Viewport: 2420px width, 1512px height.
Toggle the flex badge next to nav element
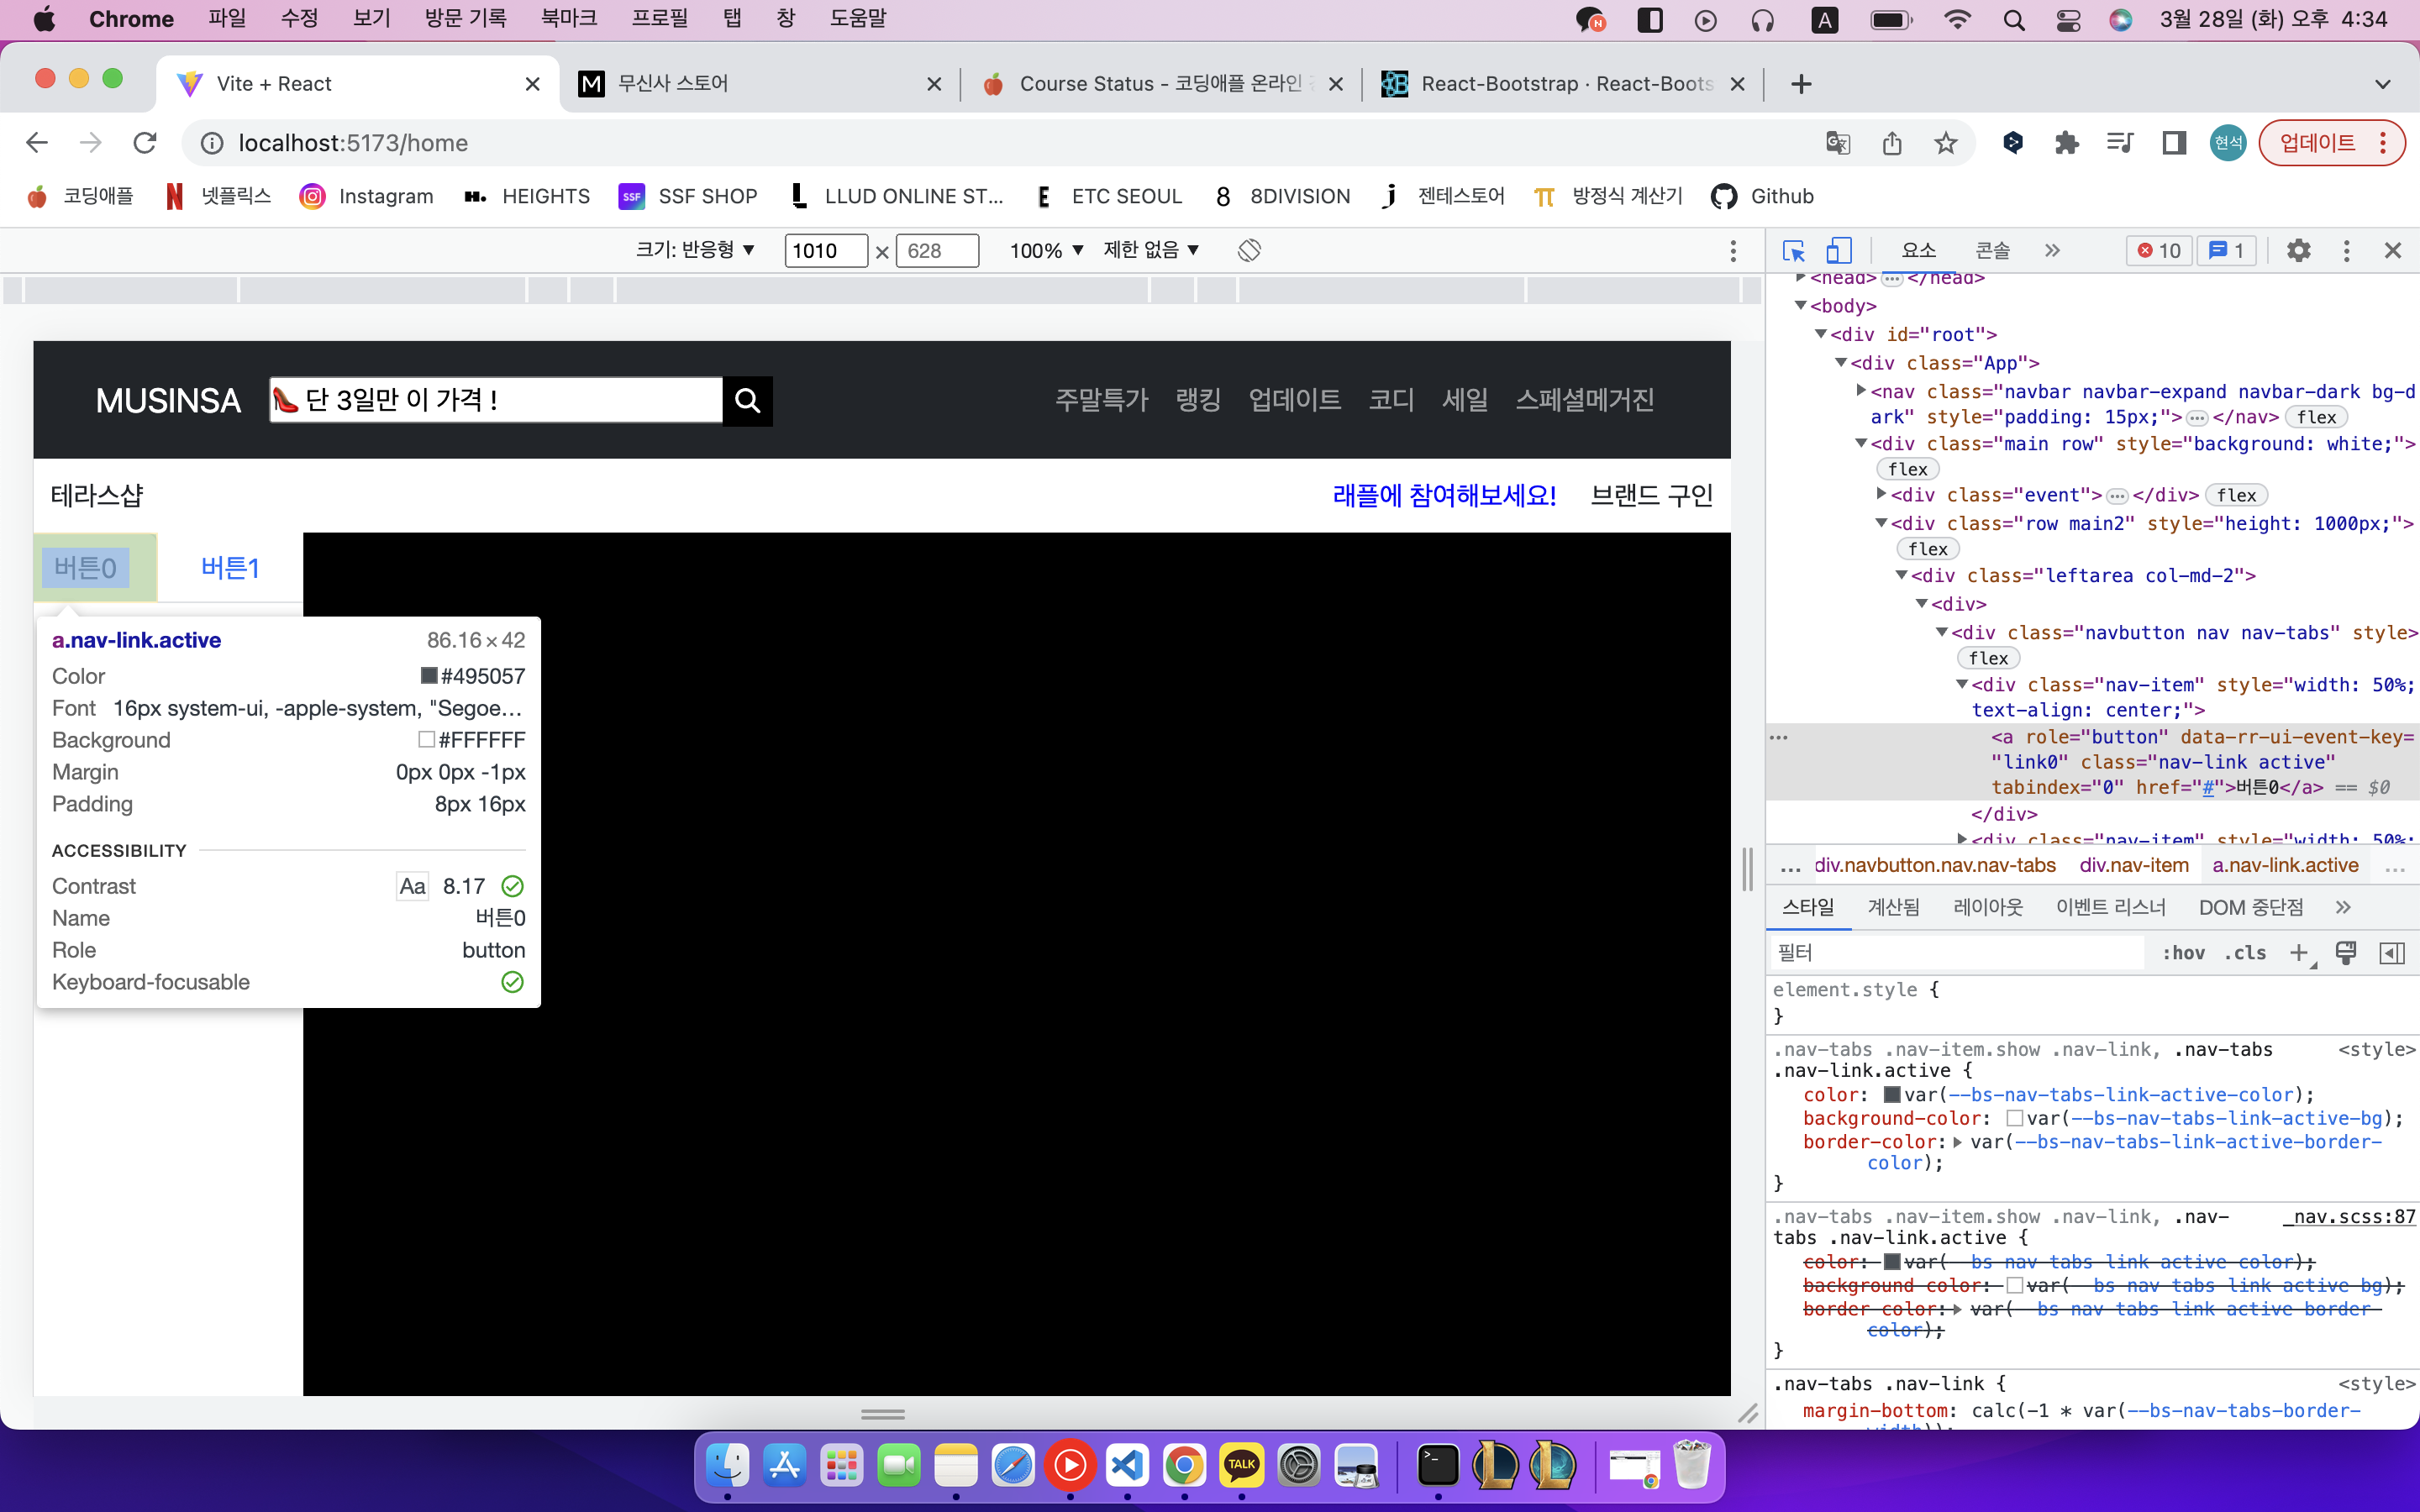tap(2316, 417)
